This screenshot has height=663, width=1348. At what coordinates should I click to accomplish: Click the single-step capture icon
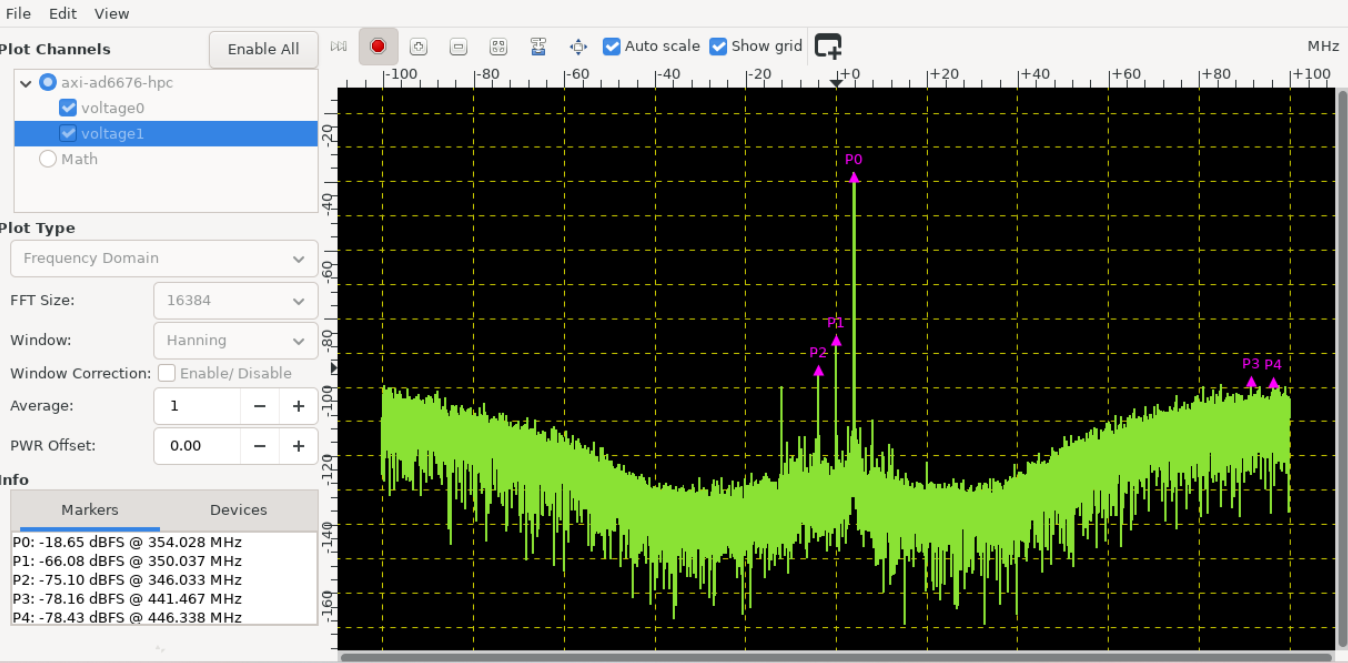coord(339,46)
